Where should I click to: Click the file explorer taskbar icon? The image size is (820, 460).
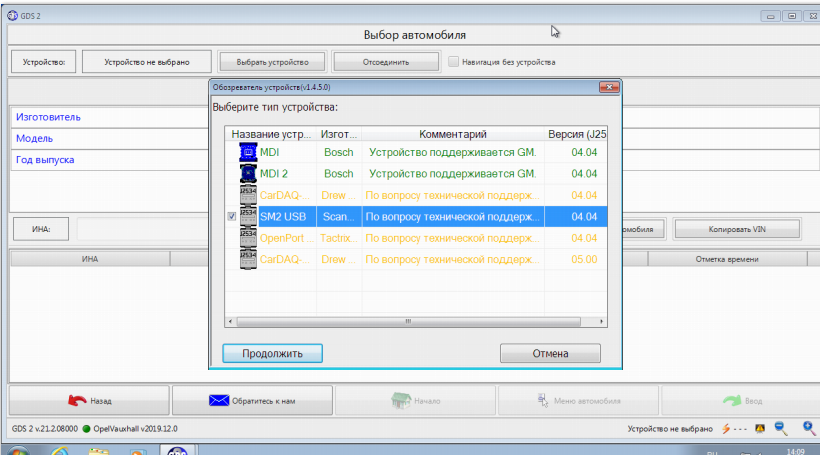(98, 453)
